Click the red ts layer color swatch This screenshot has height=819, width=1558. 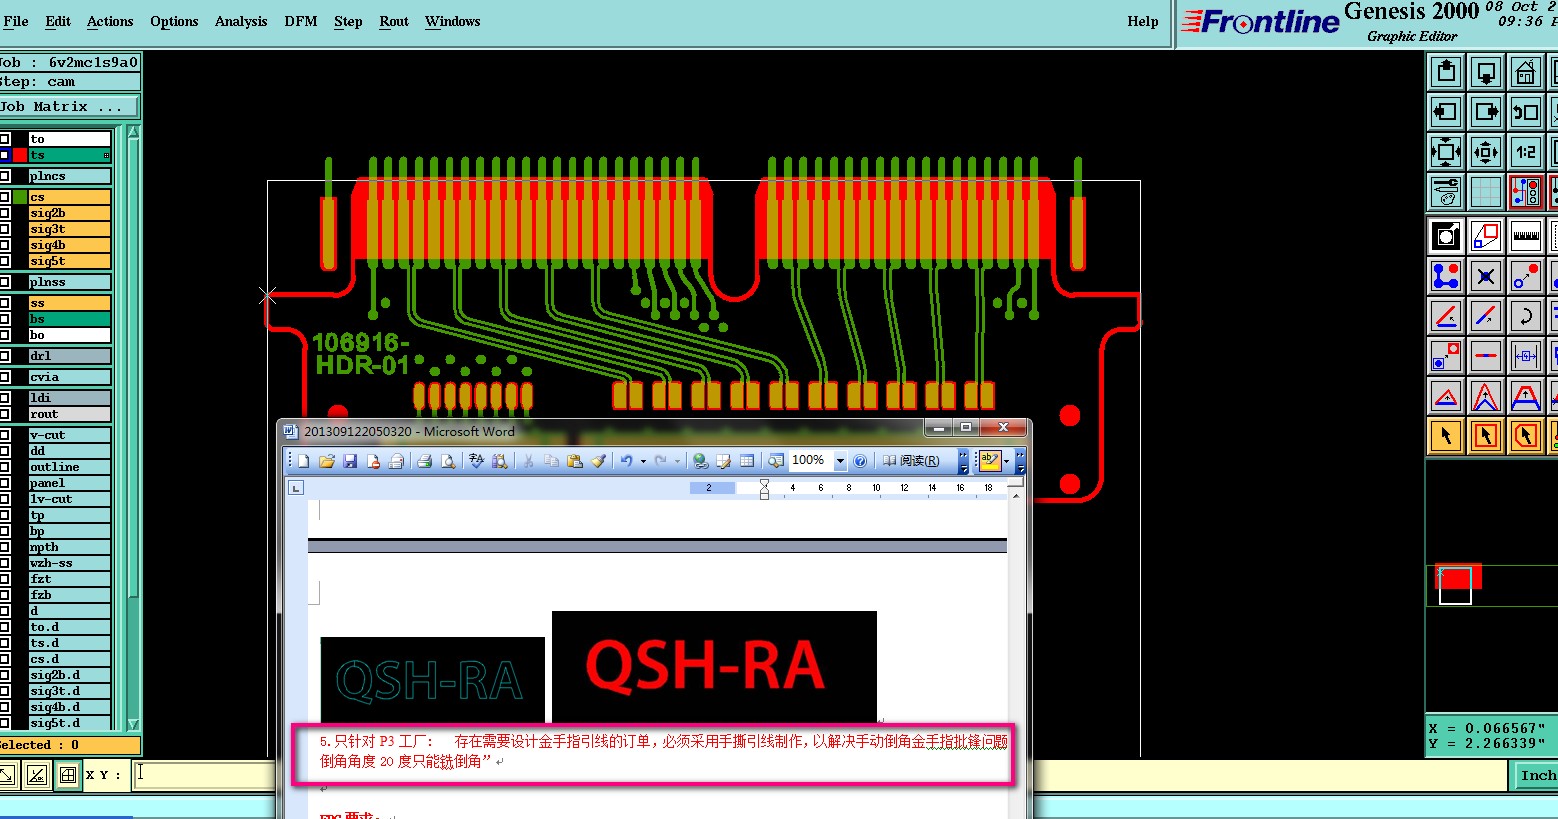click(20, 155)
